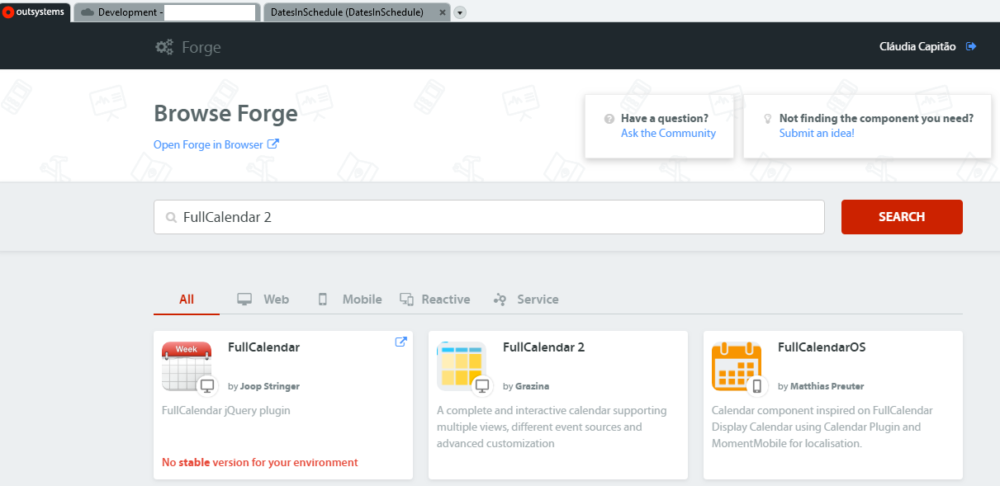Viewport: 1000px width, 486px height.
Task: Select the Service filter tab
Action: [526, 299]
